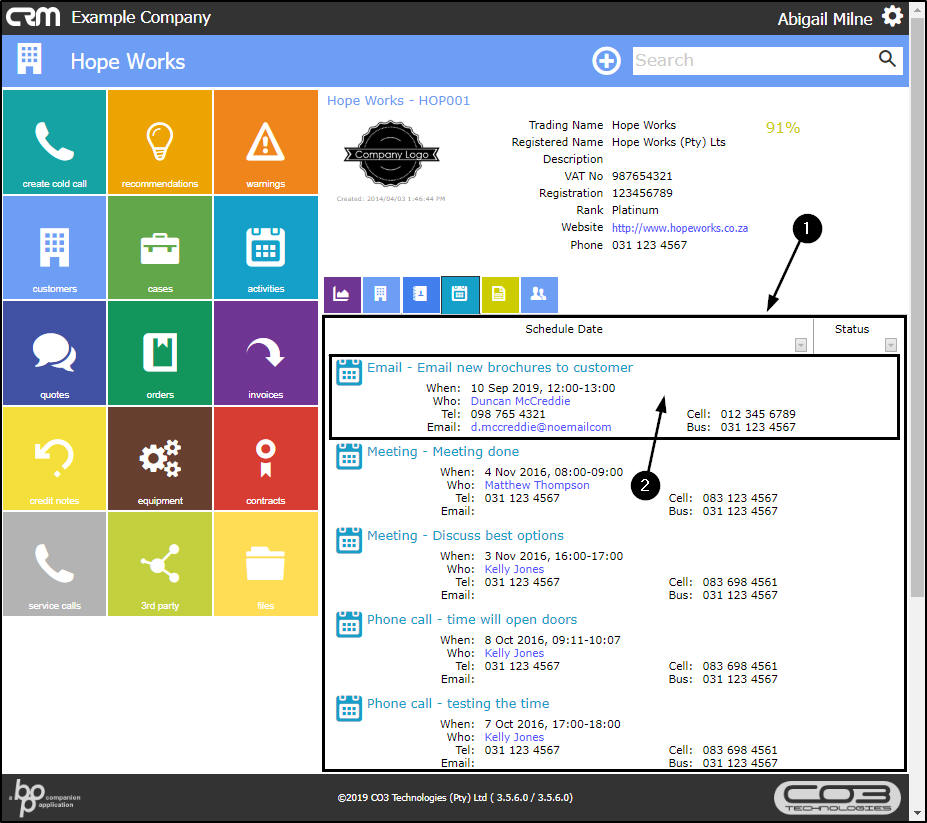Click the Rank value Platinum

(x=635, y=210)
